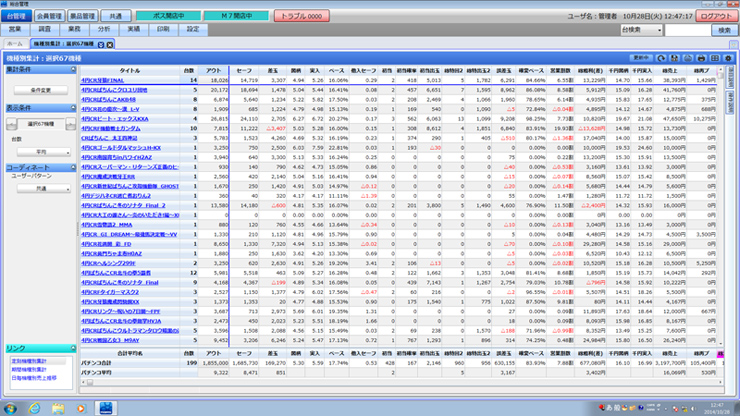Switch to the ホーム tab
The width and height of the screenshot is (740, 416).
[x=15, y=44]
